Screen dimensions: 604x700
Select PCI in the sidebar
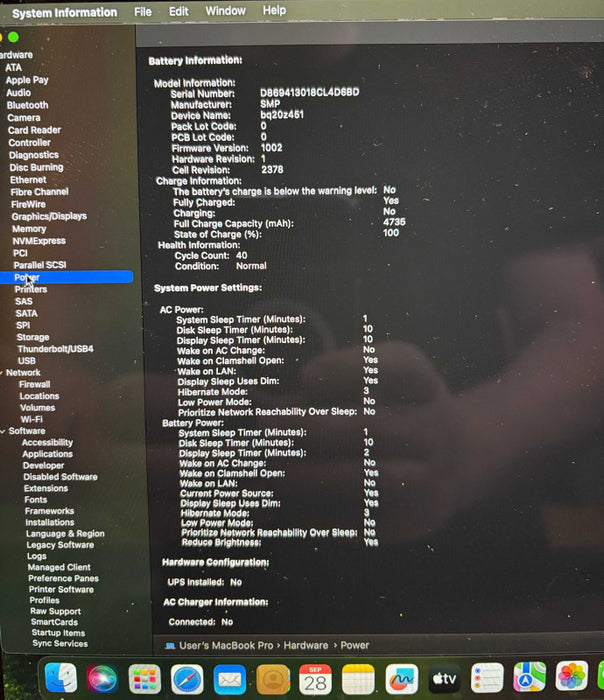(x=20, y=253)
